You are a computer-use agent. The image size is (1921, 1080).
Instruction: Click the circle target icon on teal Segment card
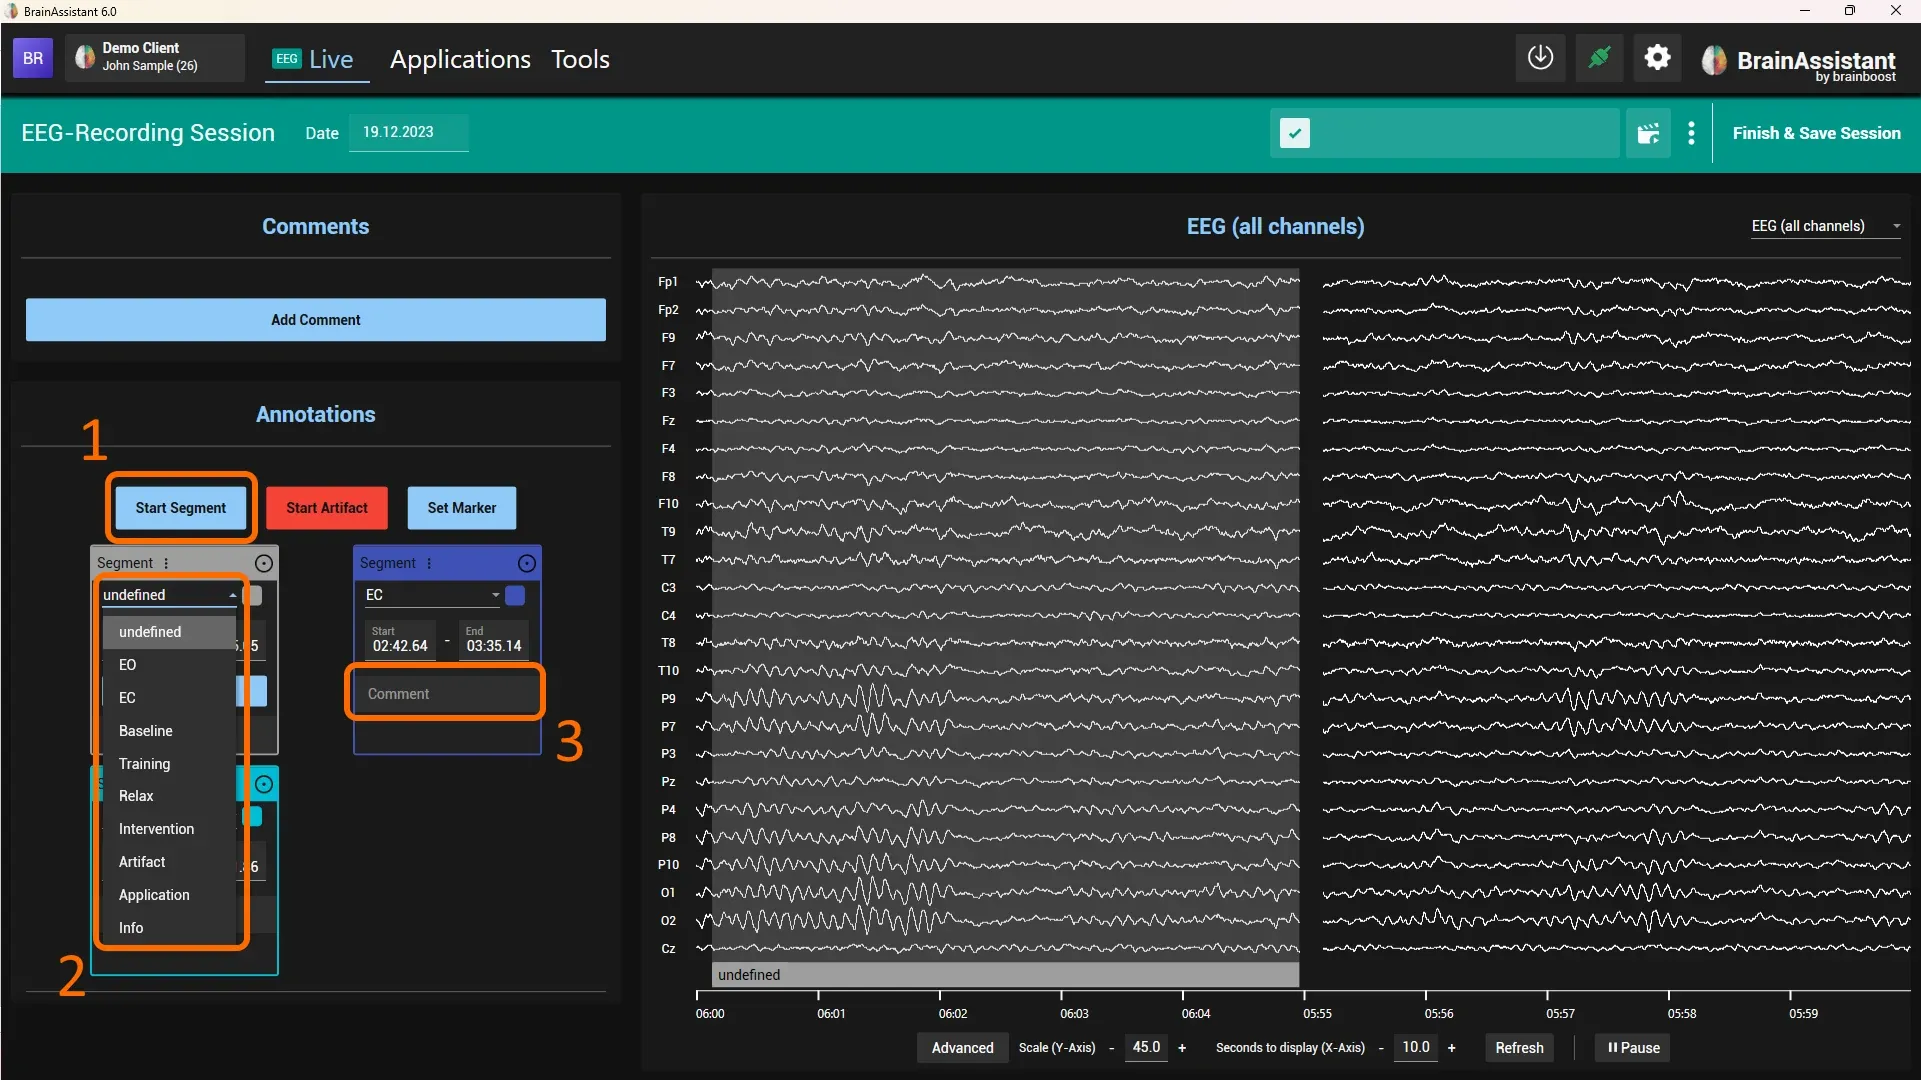coord(264,784)
